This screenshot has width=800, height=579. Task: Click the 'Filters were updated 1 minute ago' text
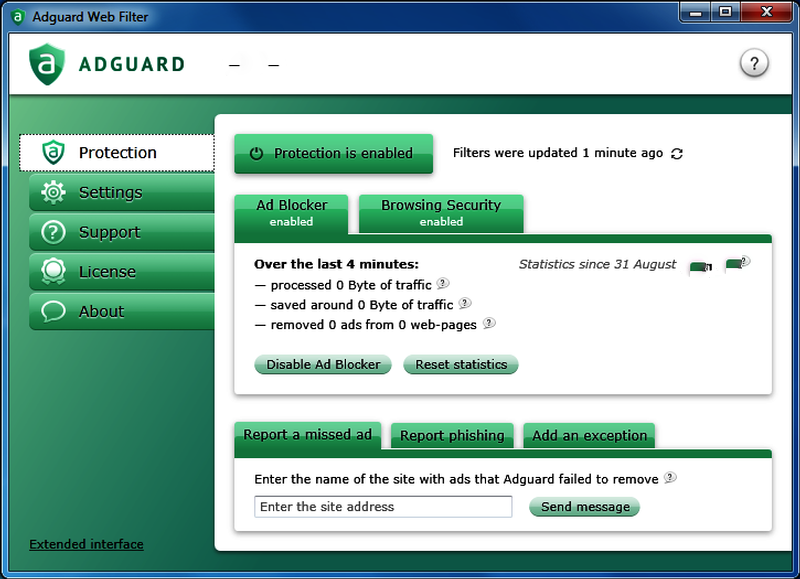pyautogui.click(x=558, y=153)
